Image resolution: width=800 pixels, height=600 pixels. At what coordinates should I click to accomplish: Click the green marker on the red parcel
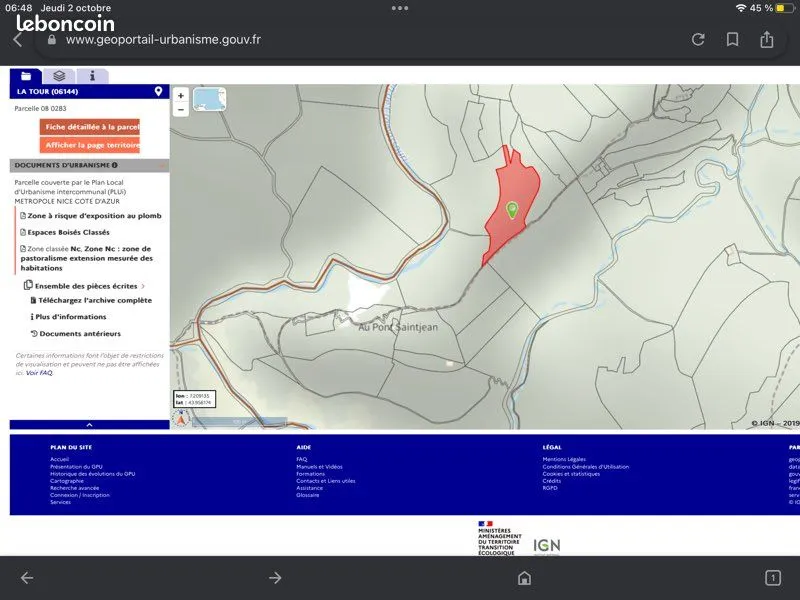(512, 210)
